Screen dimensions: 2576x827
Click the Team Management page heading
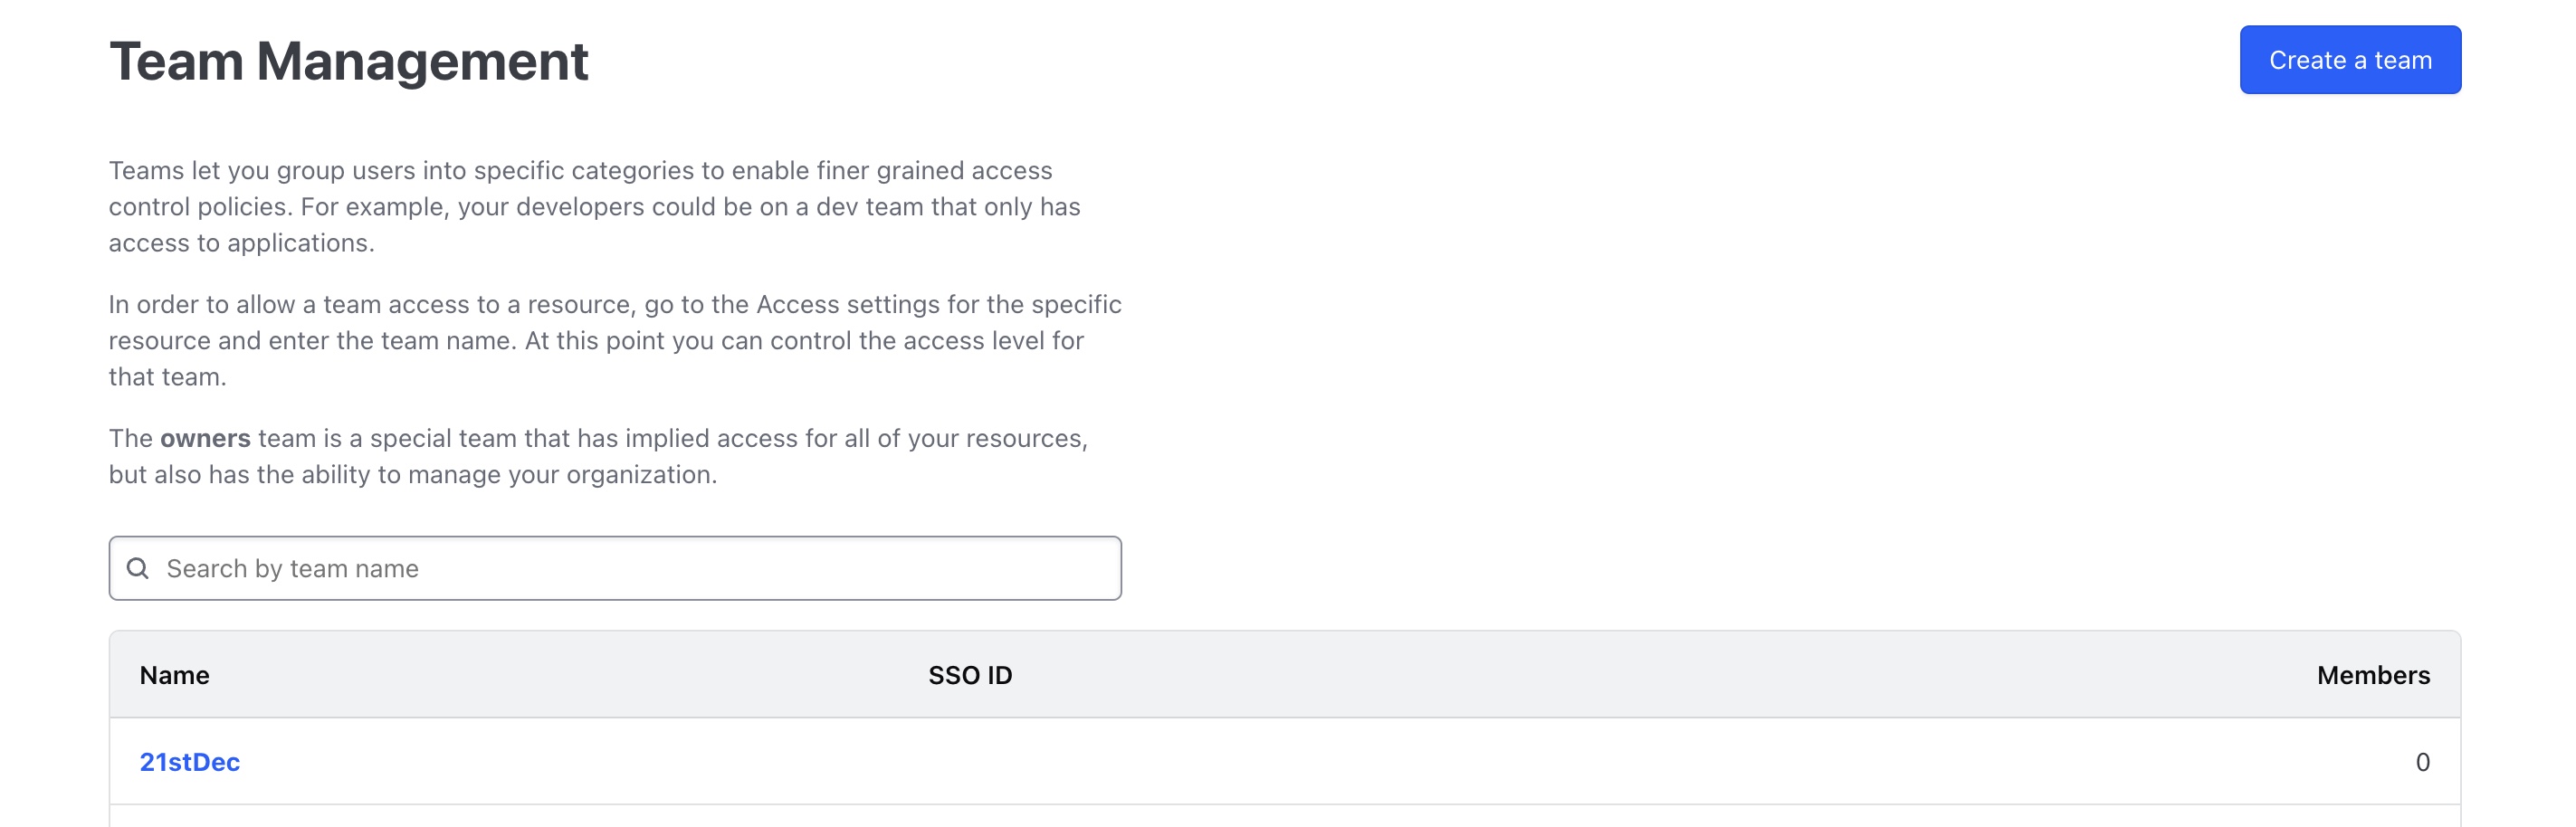pos(348,62)
